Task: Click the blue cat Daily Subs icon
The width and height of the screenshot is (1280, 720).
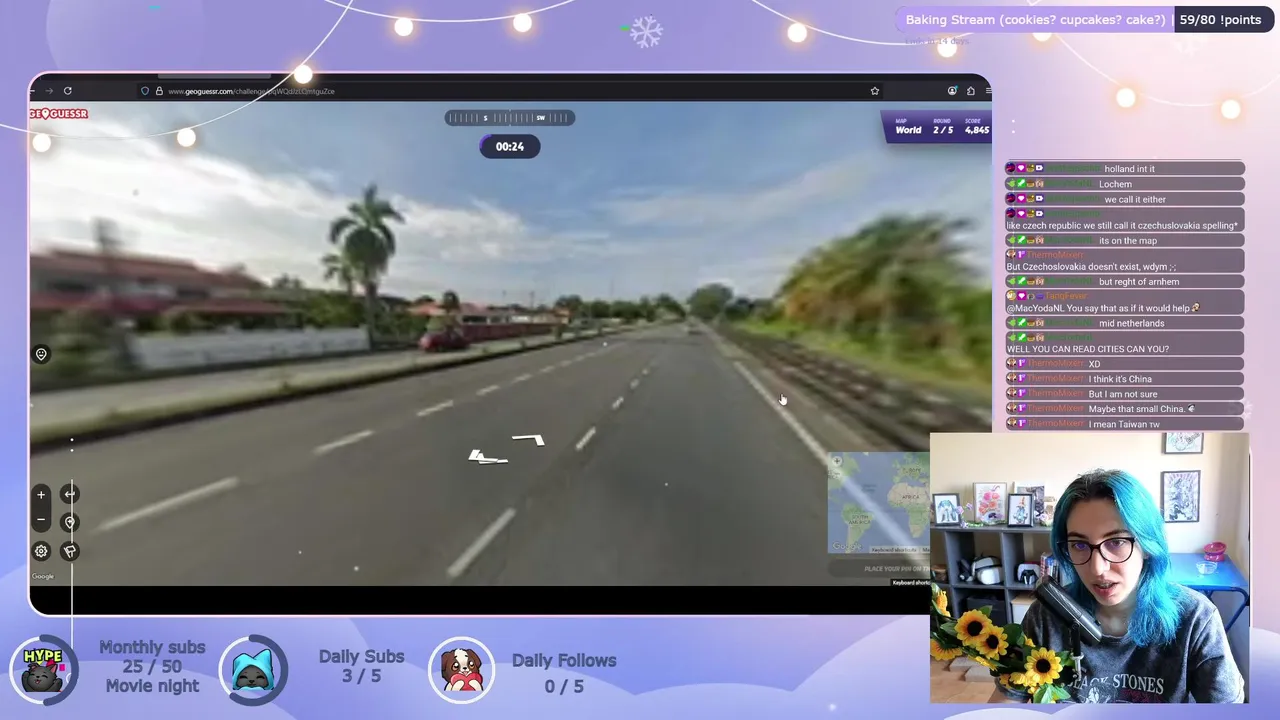Action: point(254,670)
